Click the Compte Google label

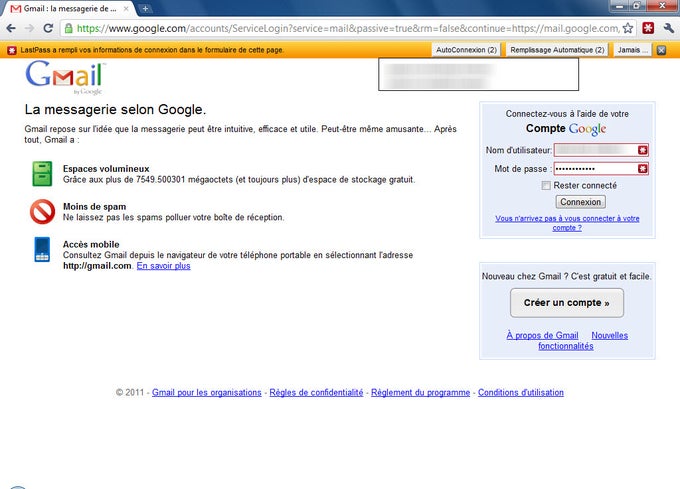pos(566,129)
